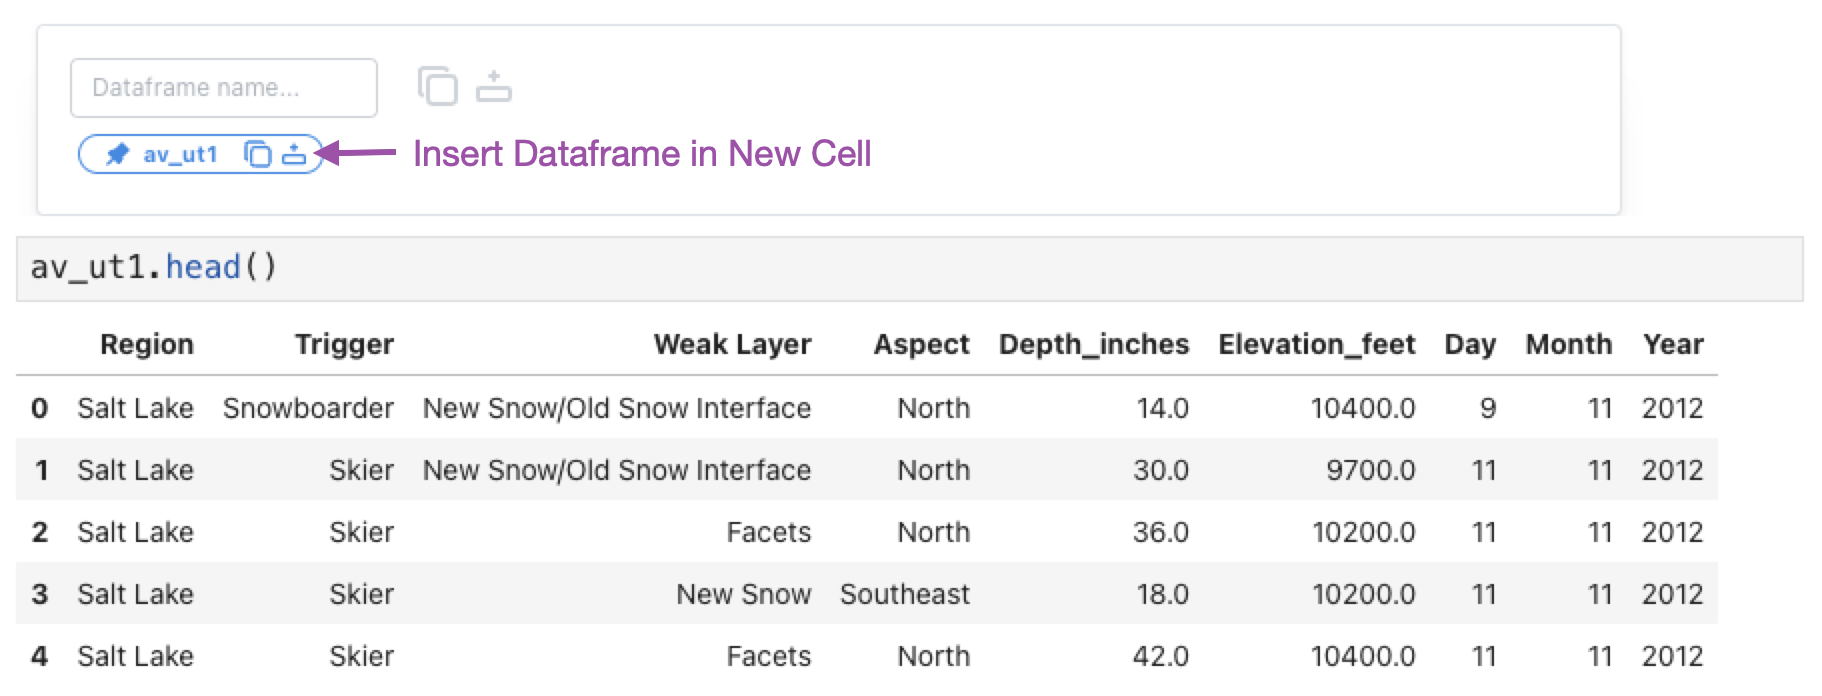Select row index 4 in table
Image resolution: width=1822 pixels, height=696 pixels.
click(39, 656)
